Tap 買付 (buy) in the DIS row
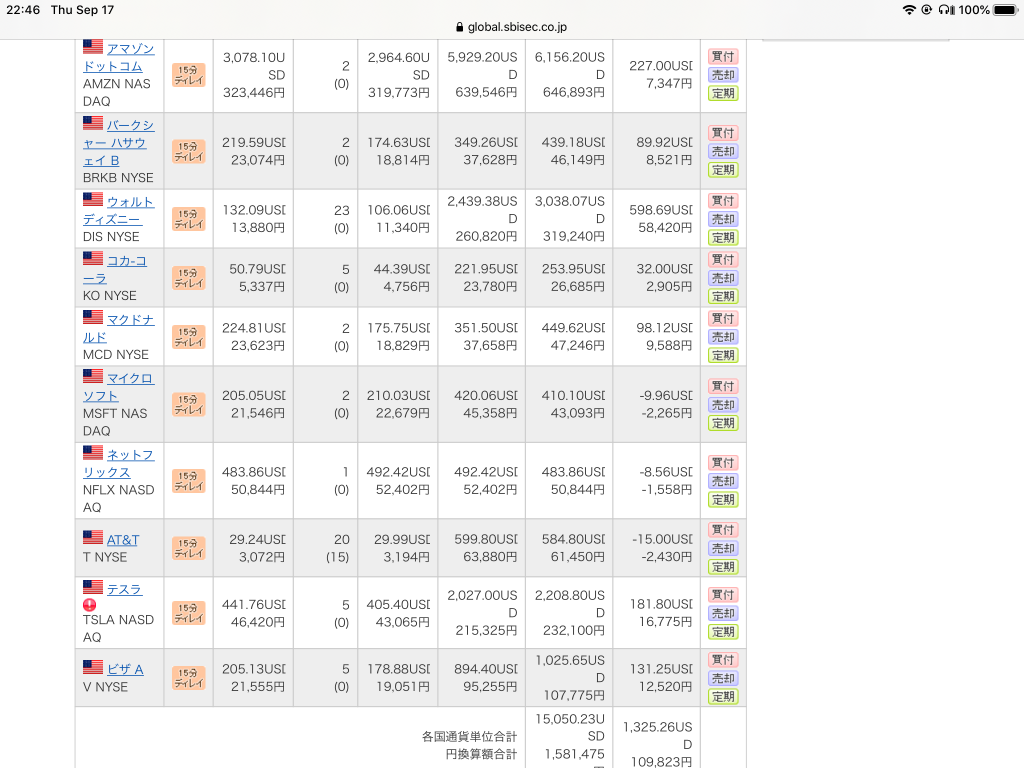The height and width of the screenshot is (768, 1024). (x=723, y=200)
